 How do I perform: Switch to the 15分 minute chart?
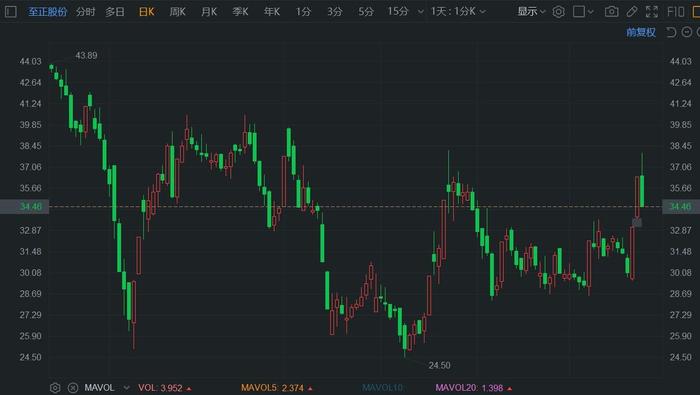pos(398,12)
